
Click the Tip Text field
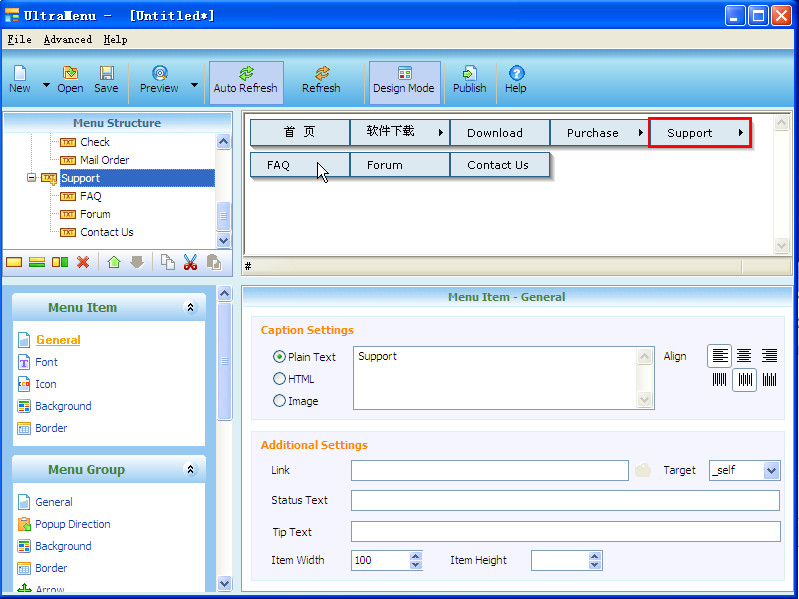tap(566, 532)
